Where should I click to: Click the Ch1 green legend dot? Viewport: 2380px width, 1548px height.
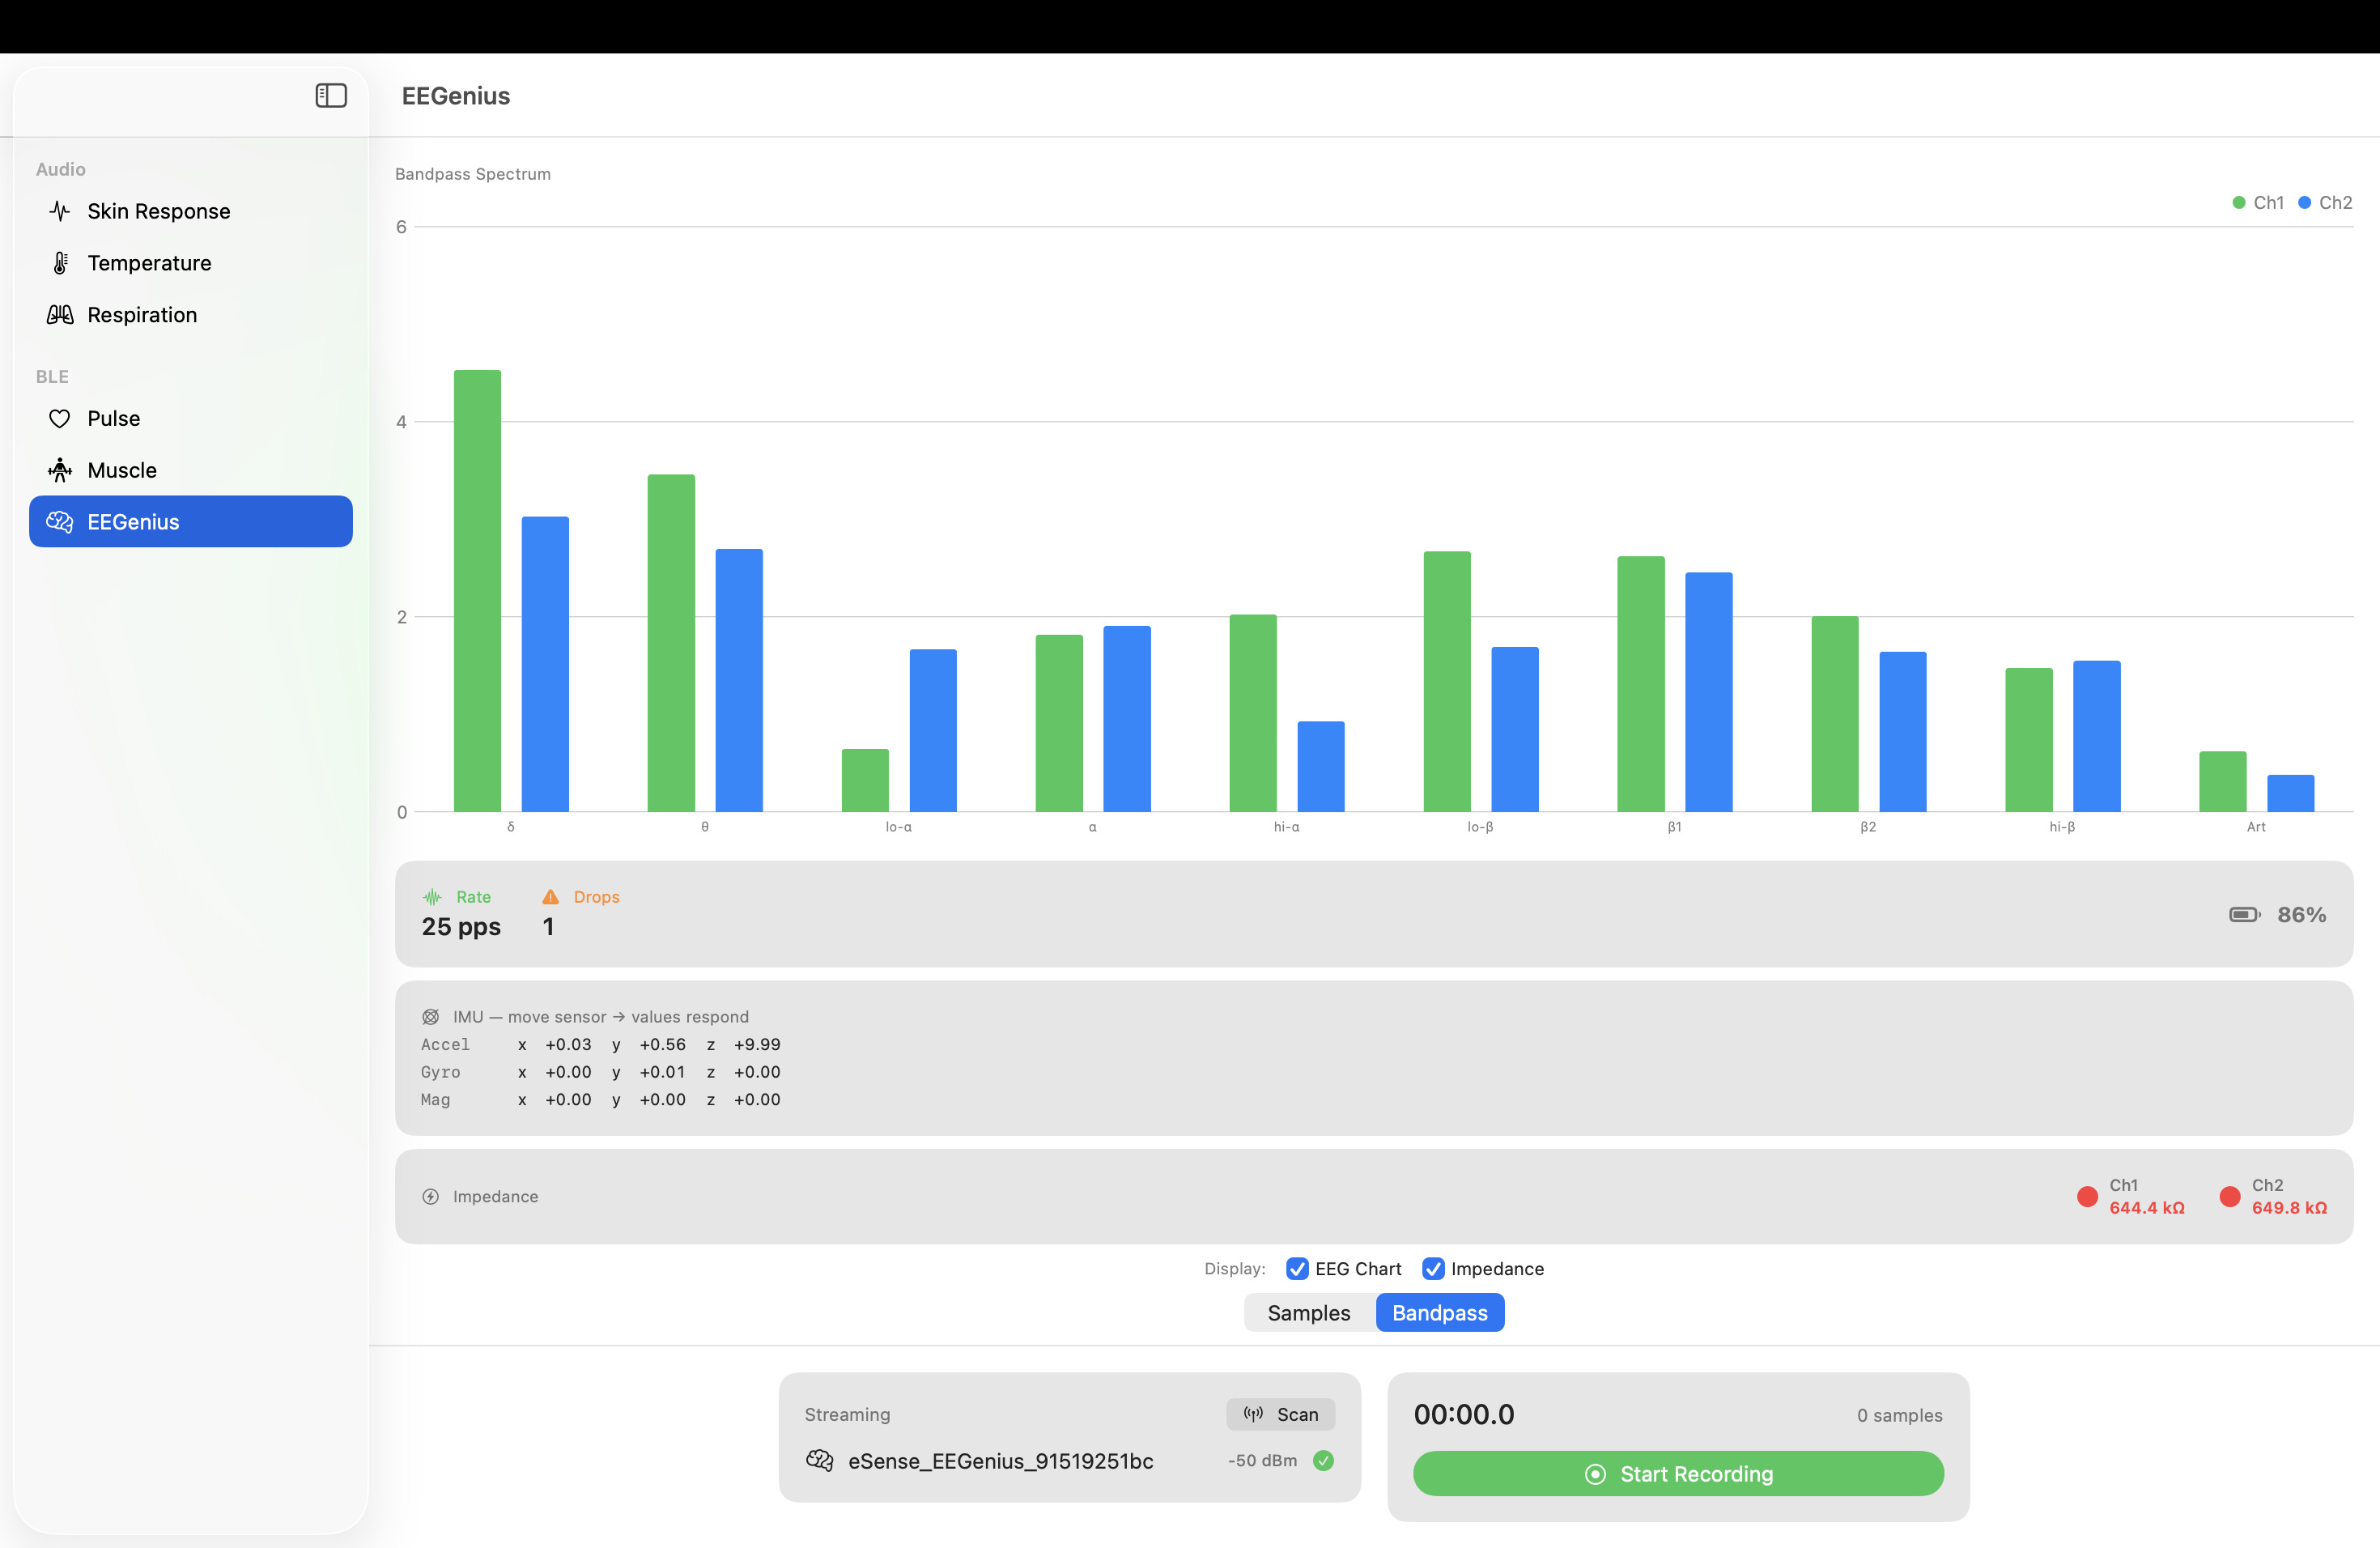coord(2239,203)
